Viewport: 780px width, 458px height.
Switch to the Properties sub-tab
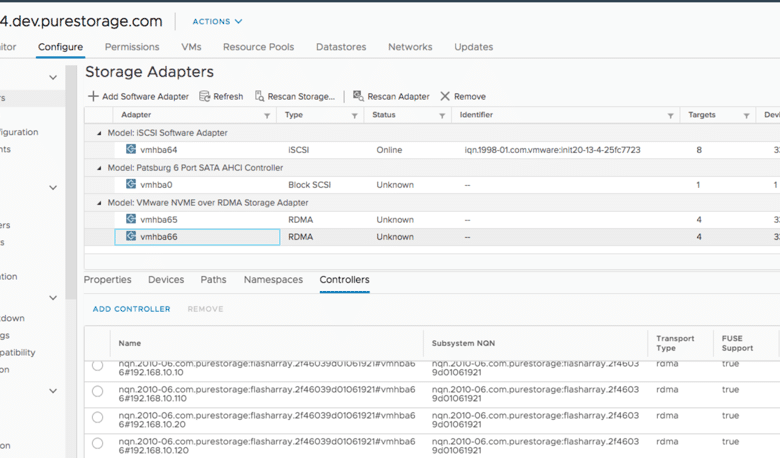pos(107,279)
